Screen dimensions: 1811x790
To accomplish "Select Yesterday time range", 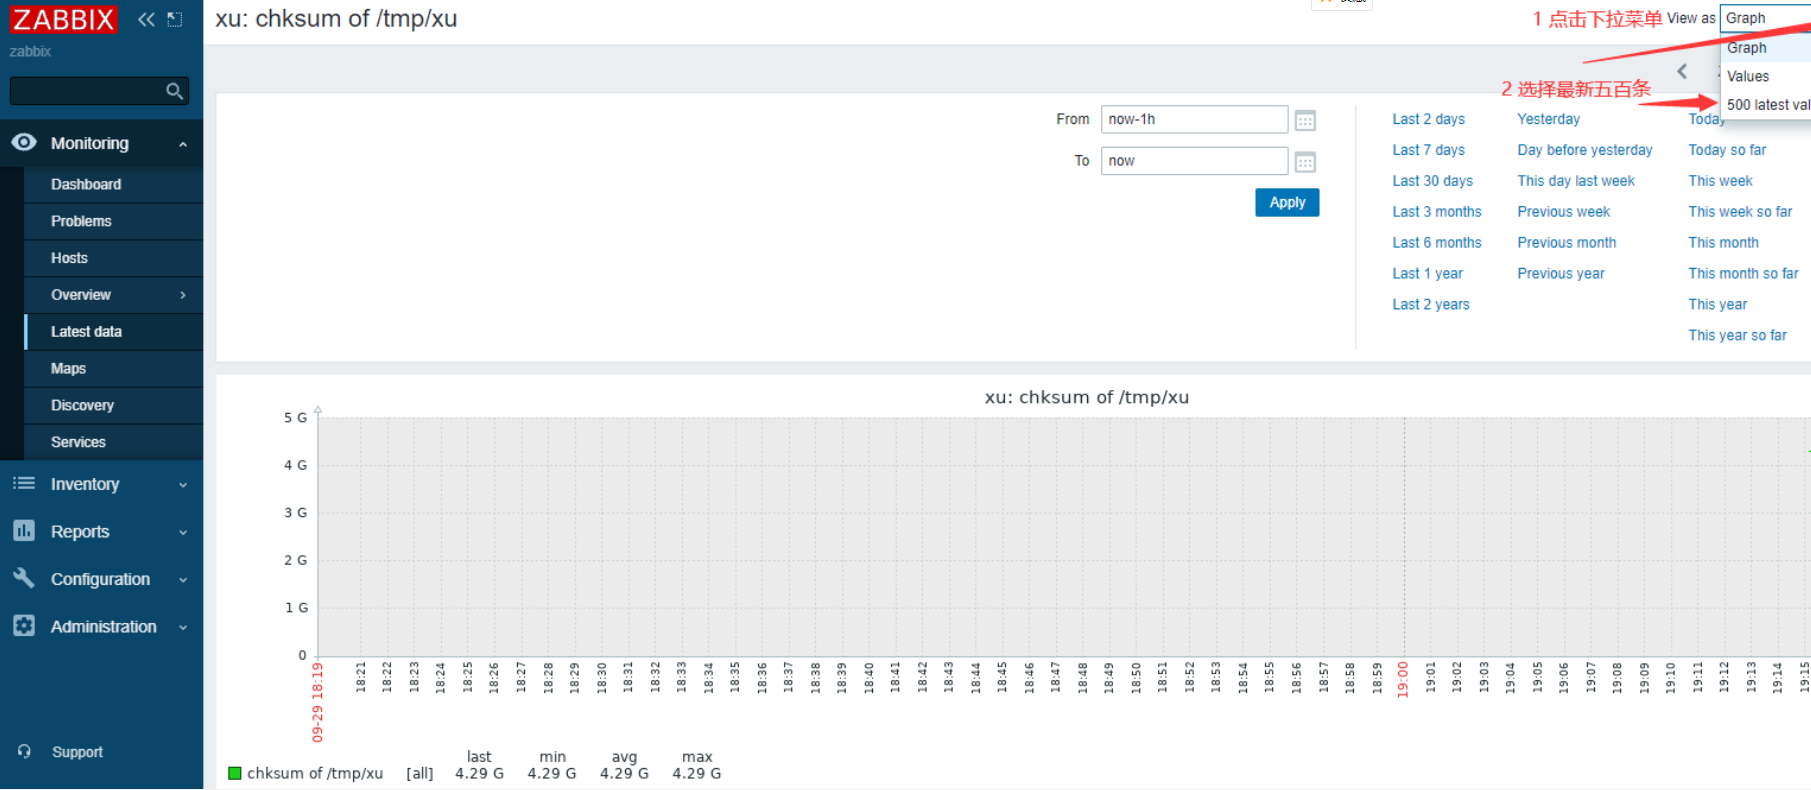I will pyautogui.click(x=1548, y=119).
